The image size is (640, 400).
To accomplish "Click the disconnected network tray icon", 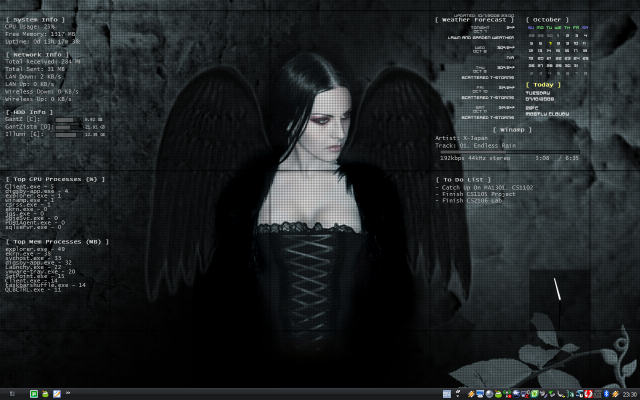I will tap(525, 394).
